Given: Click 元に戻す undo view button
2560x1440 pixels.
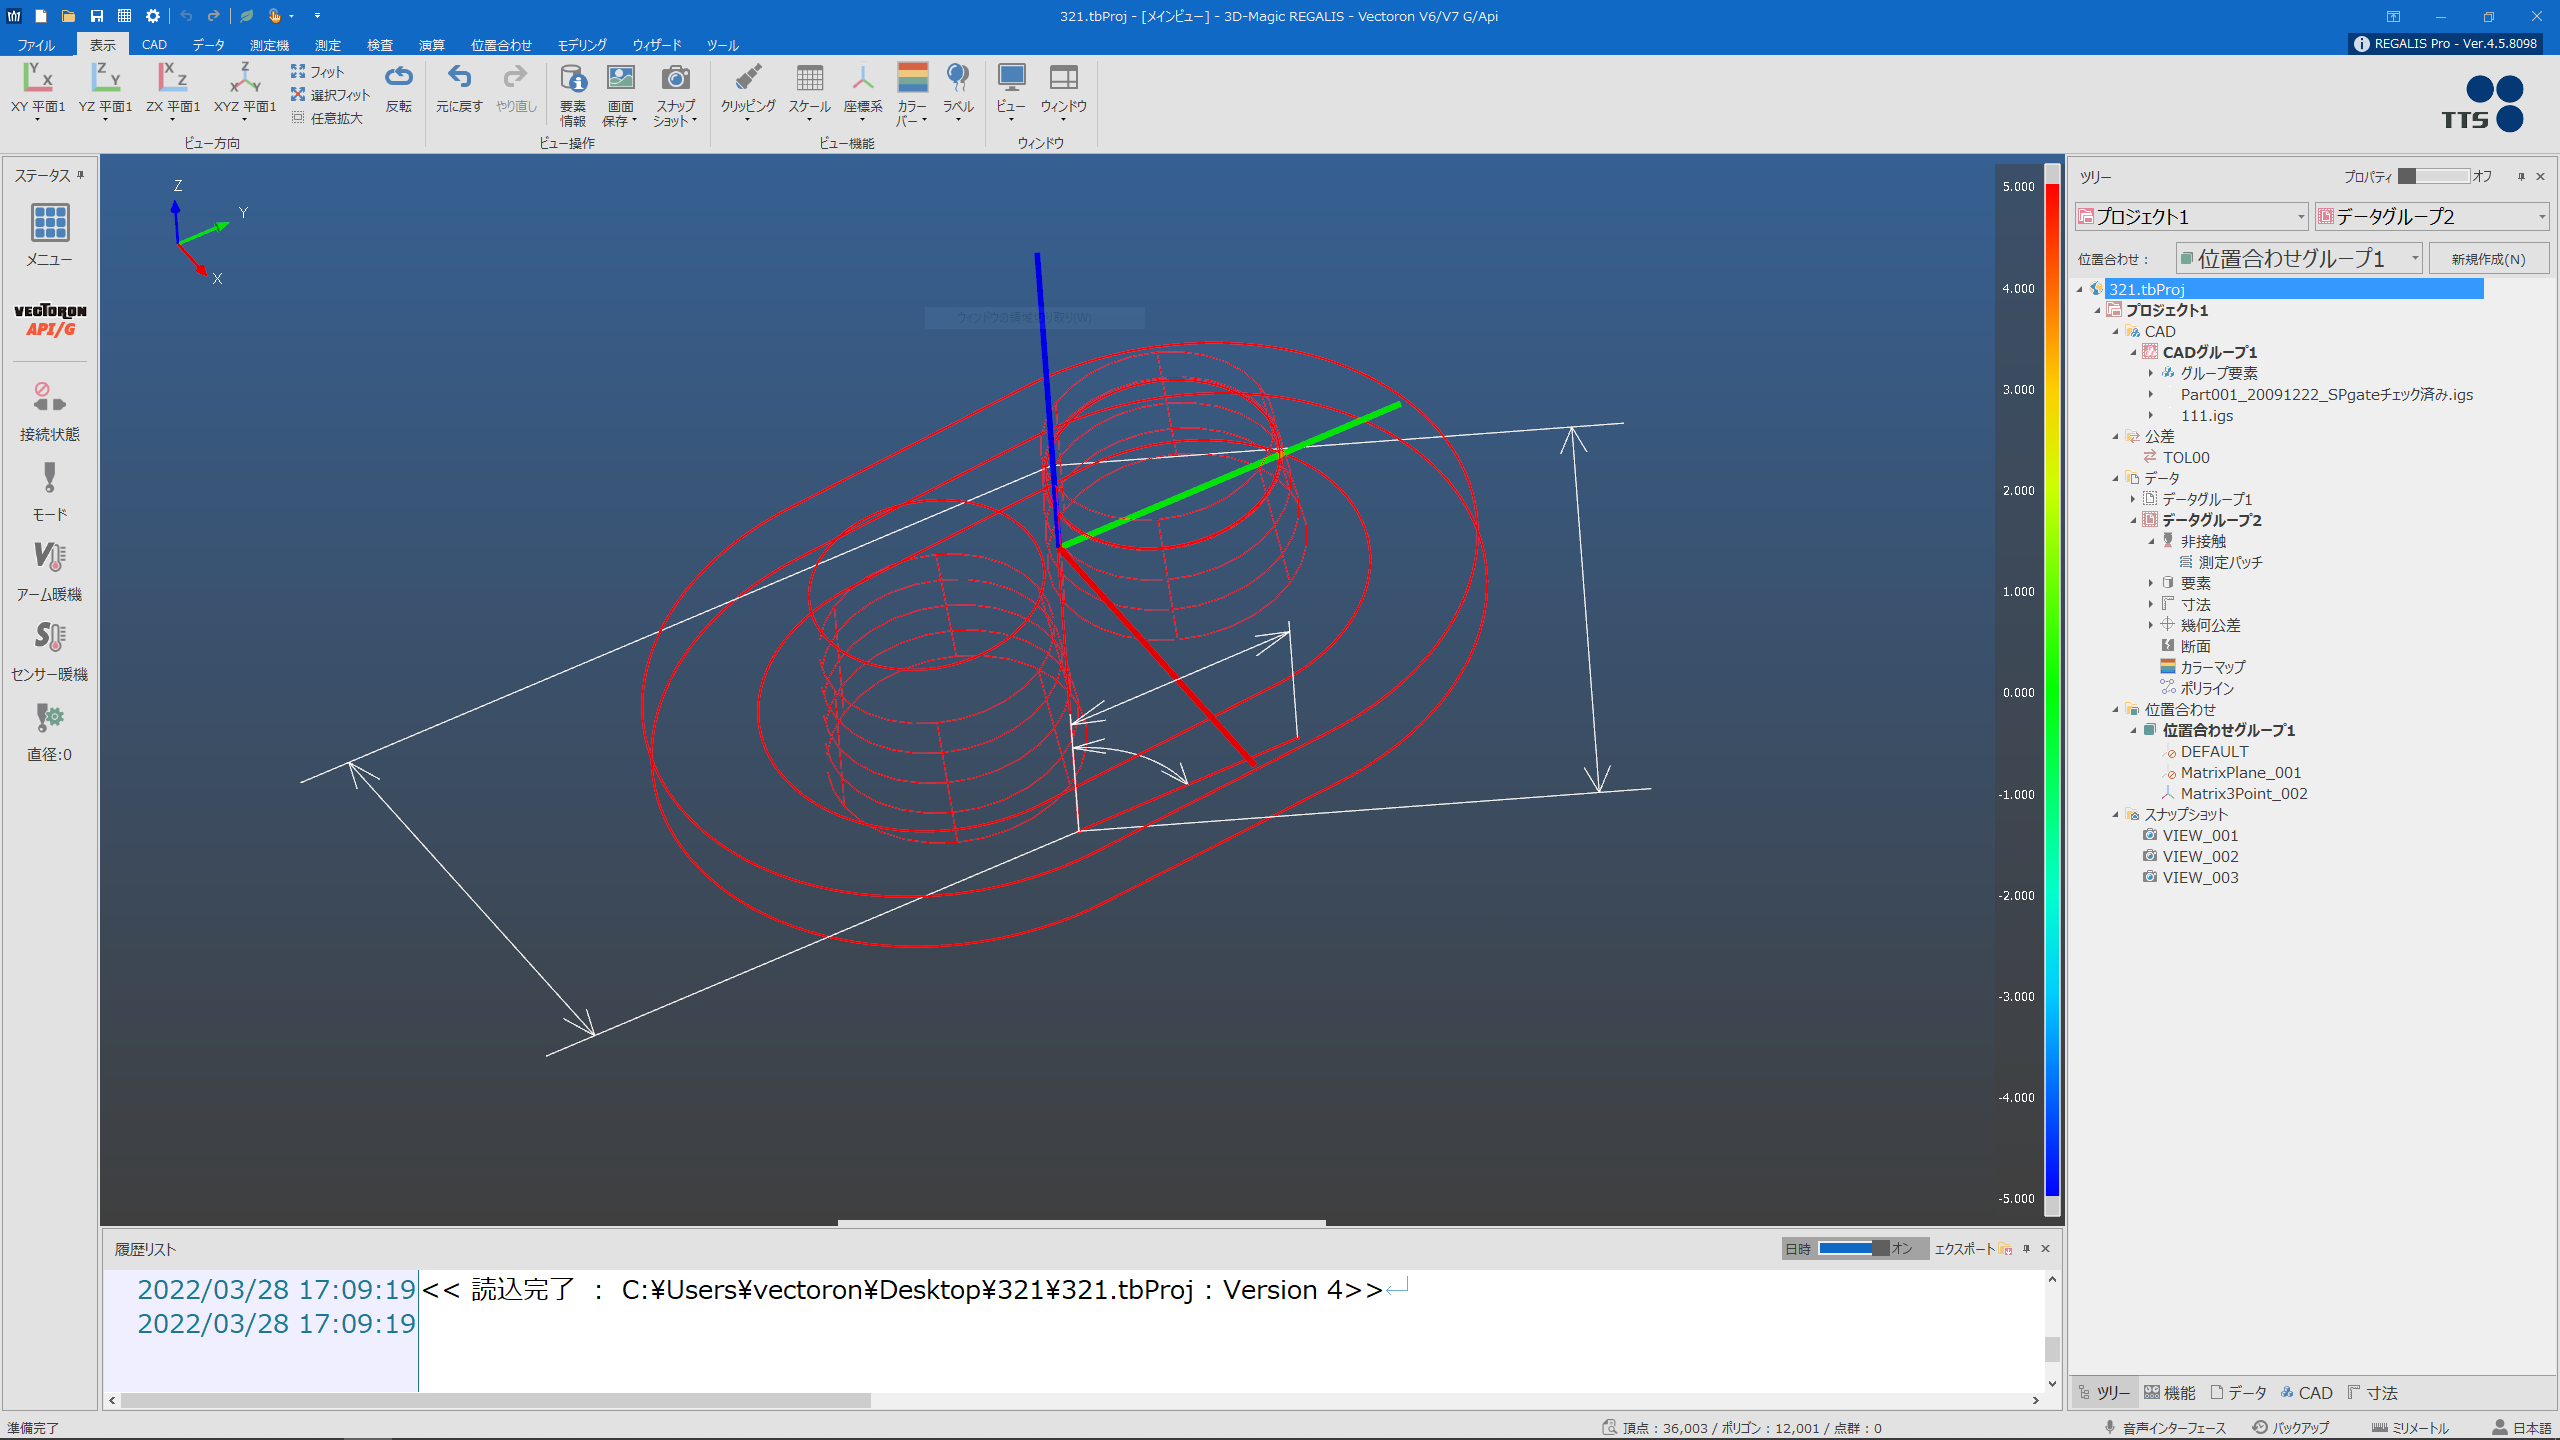Looking at the screenshot, I should (459, 89).
